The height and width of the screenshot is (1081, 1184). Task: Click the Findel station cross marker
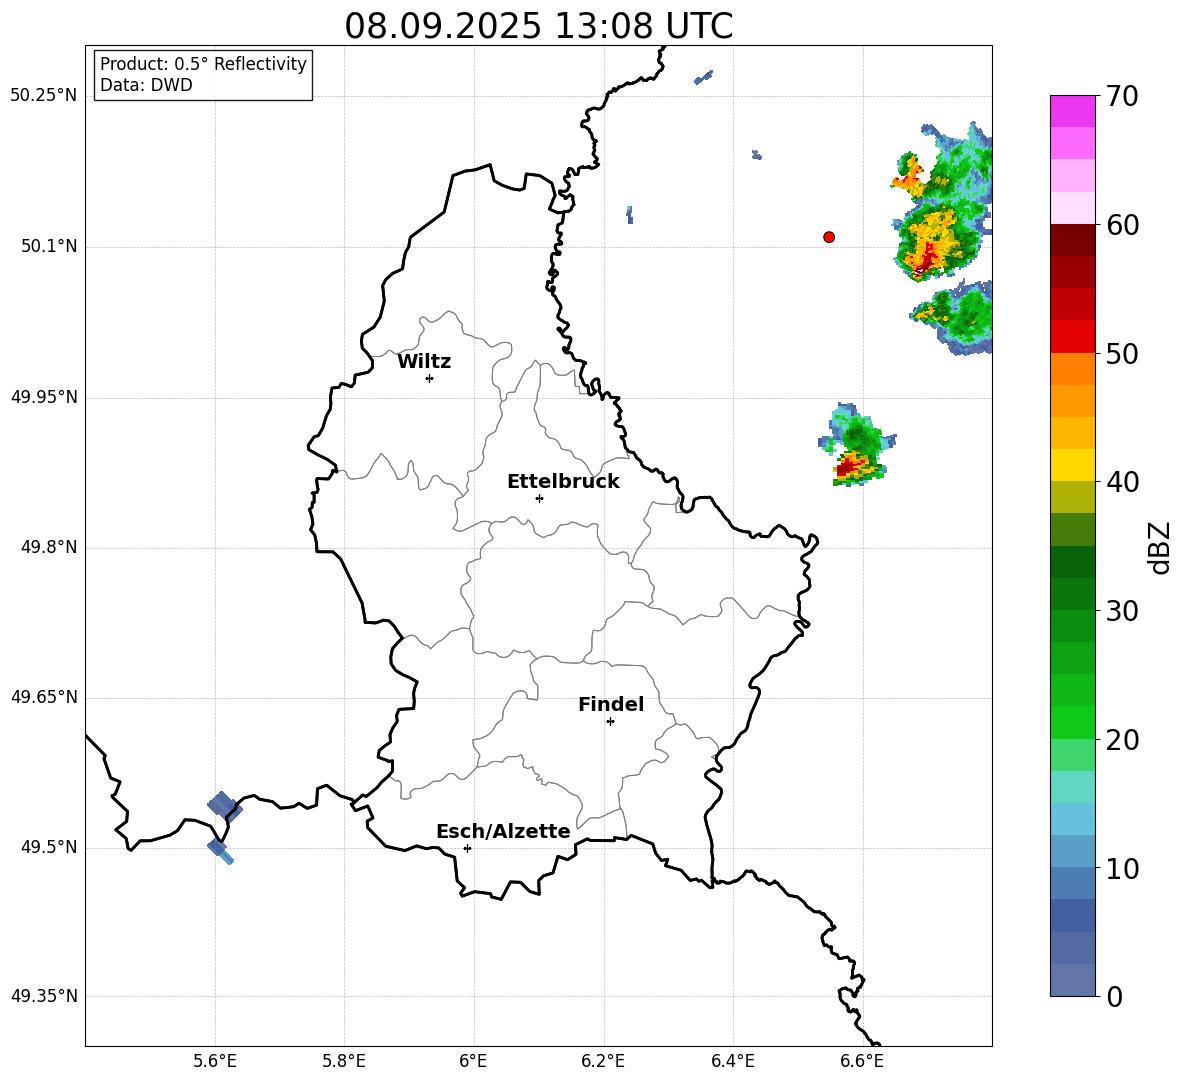click(610, 722)
